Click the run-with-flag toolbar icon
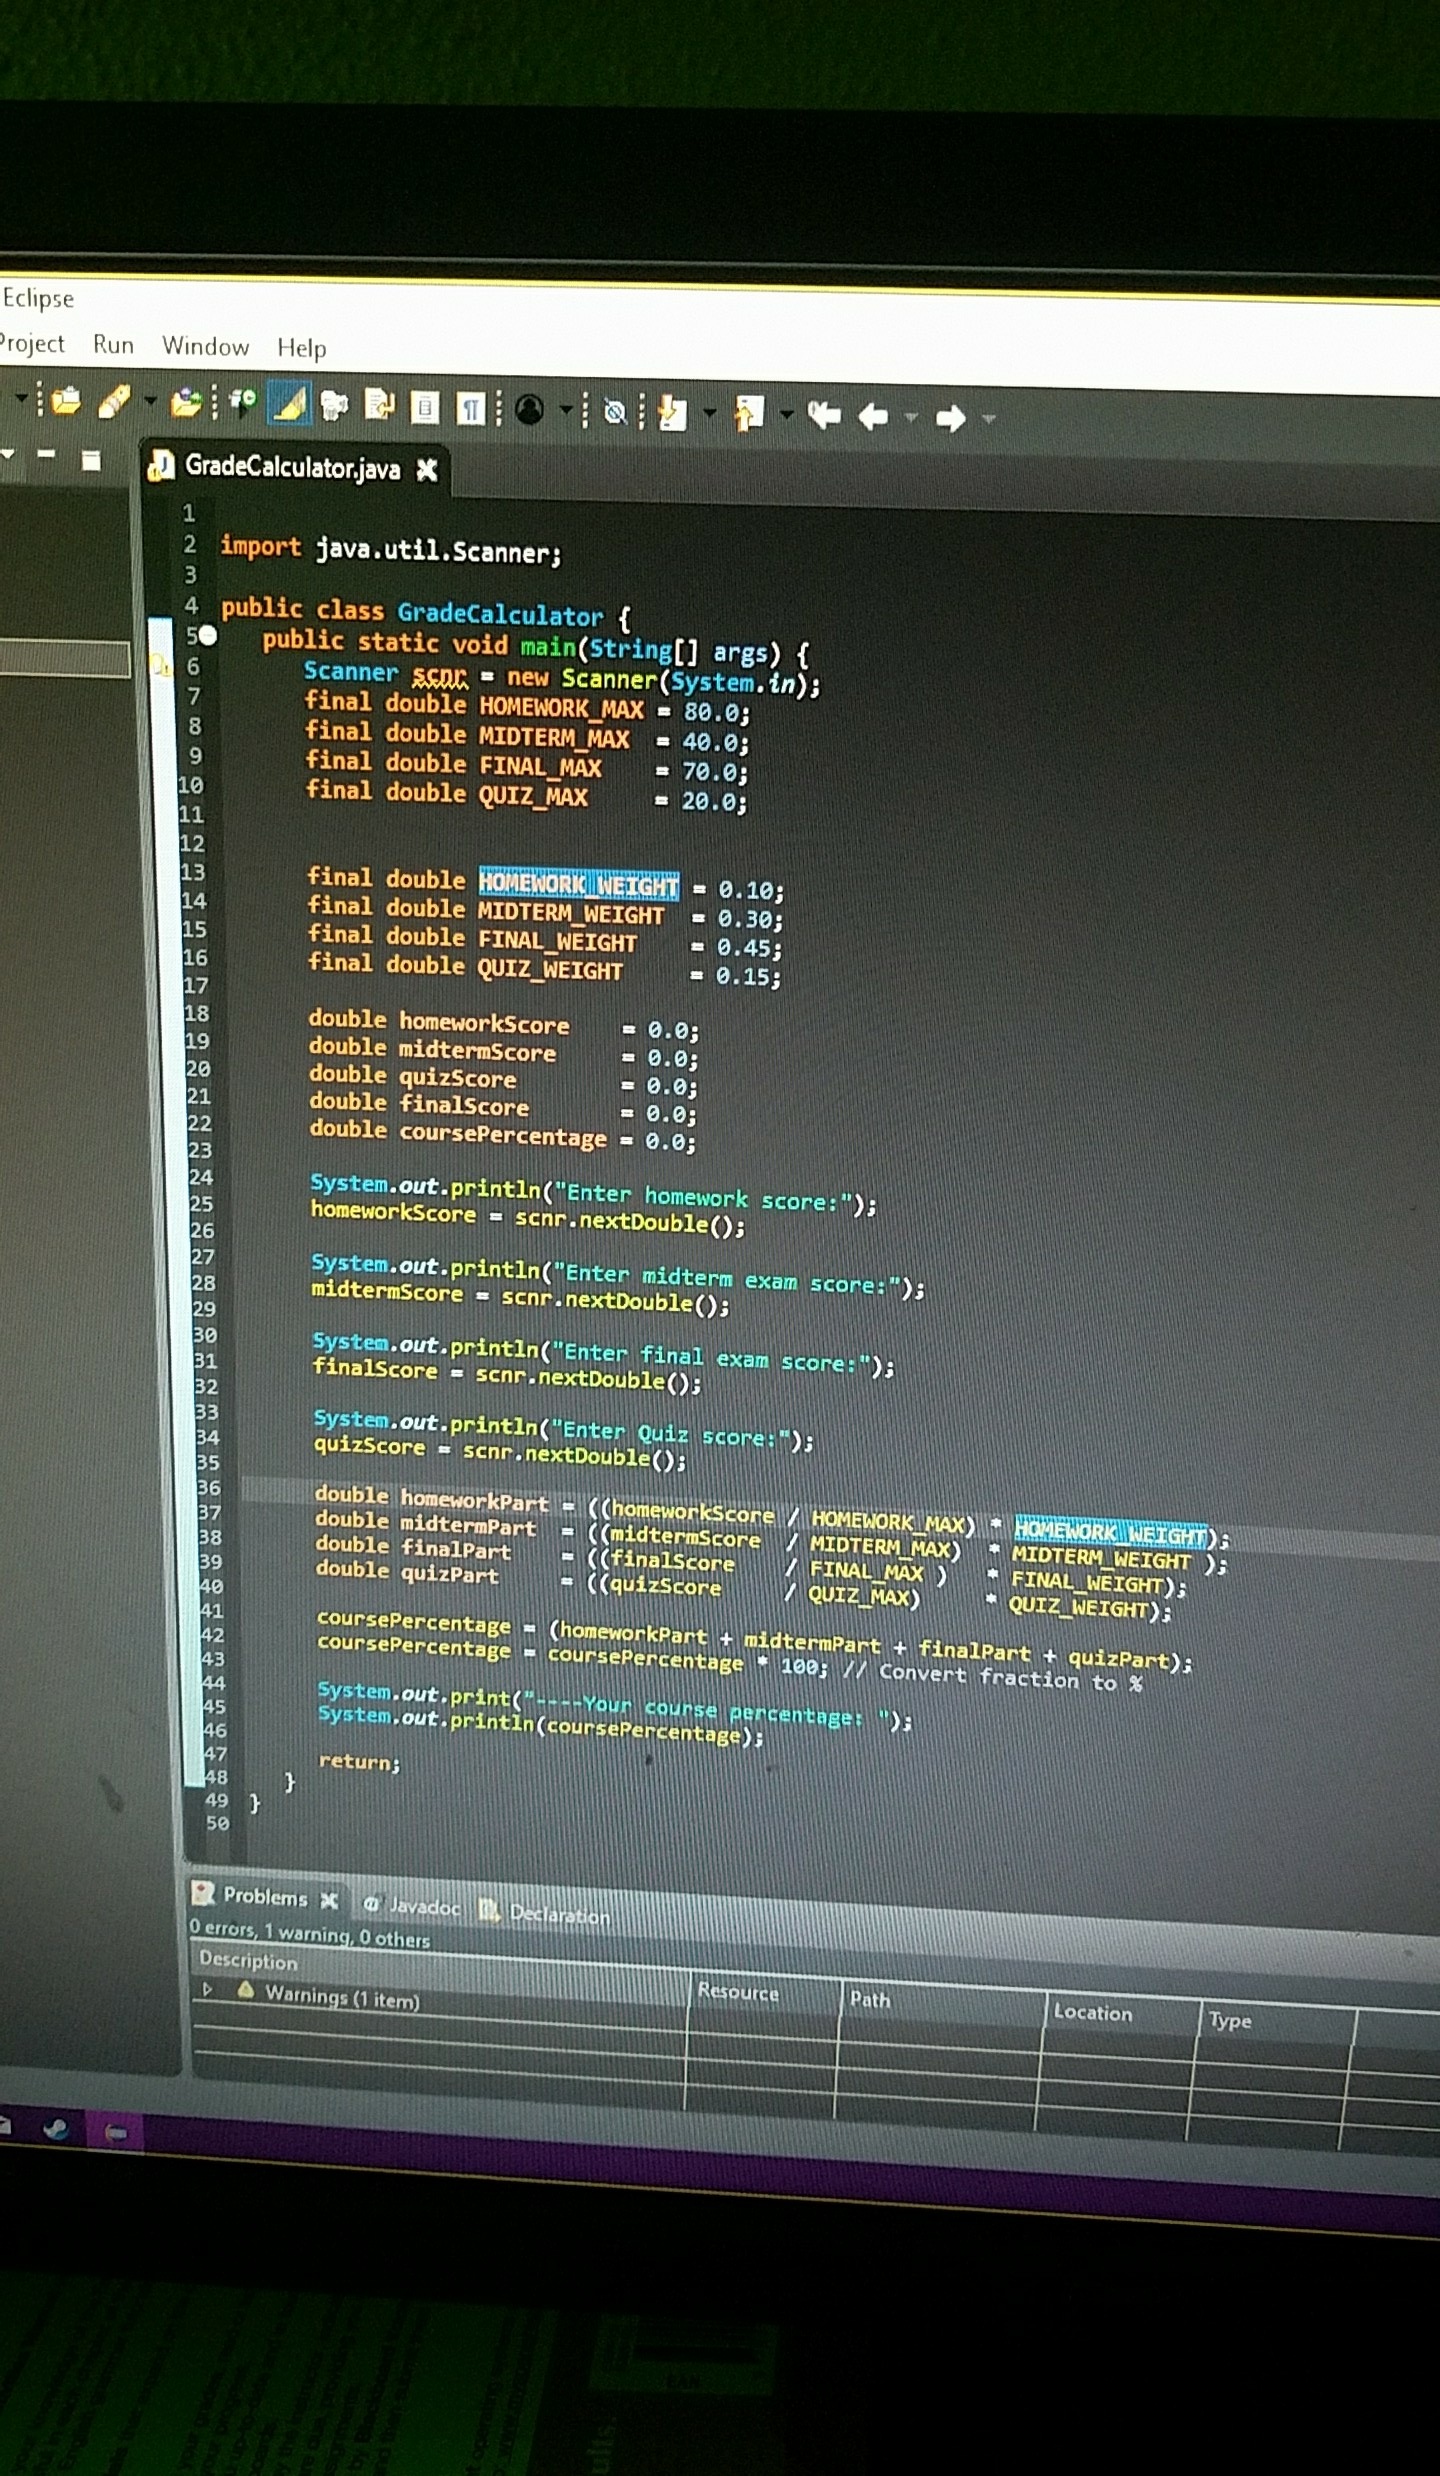Screen dimensions: 1440x2476 coord(243,403)
